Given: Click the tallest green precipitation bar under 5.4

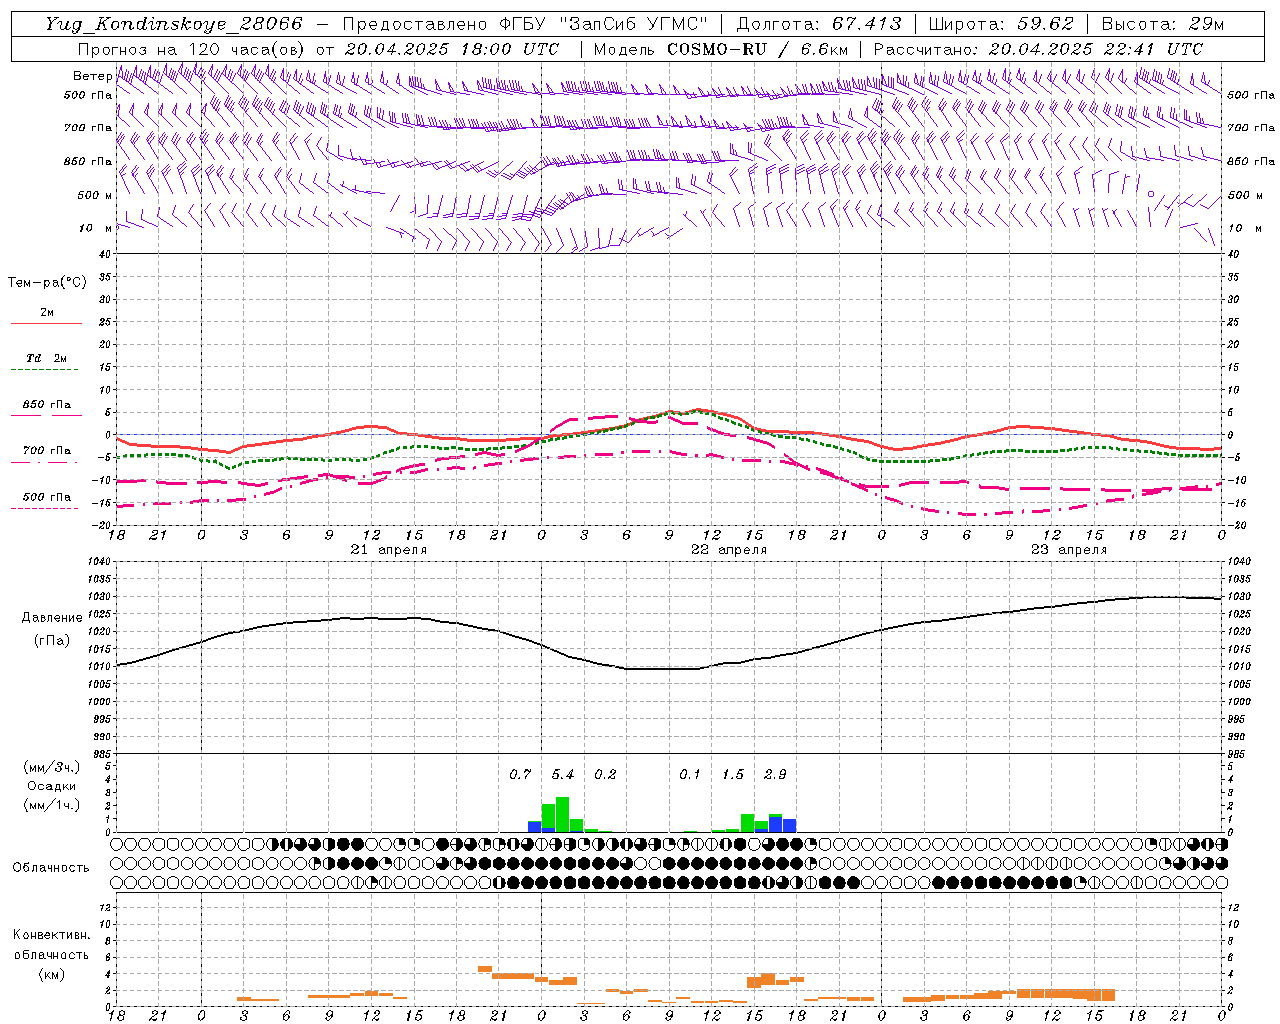Looking at the screenshot, I should pos(562,814).
